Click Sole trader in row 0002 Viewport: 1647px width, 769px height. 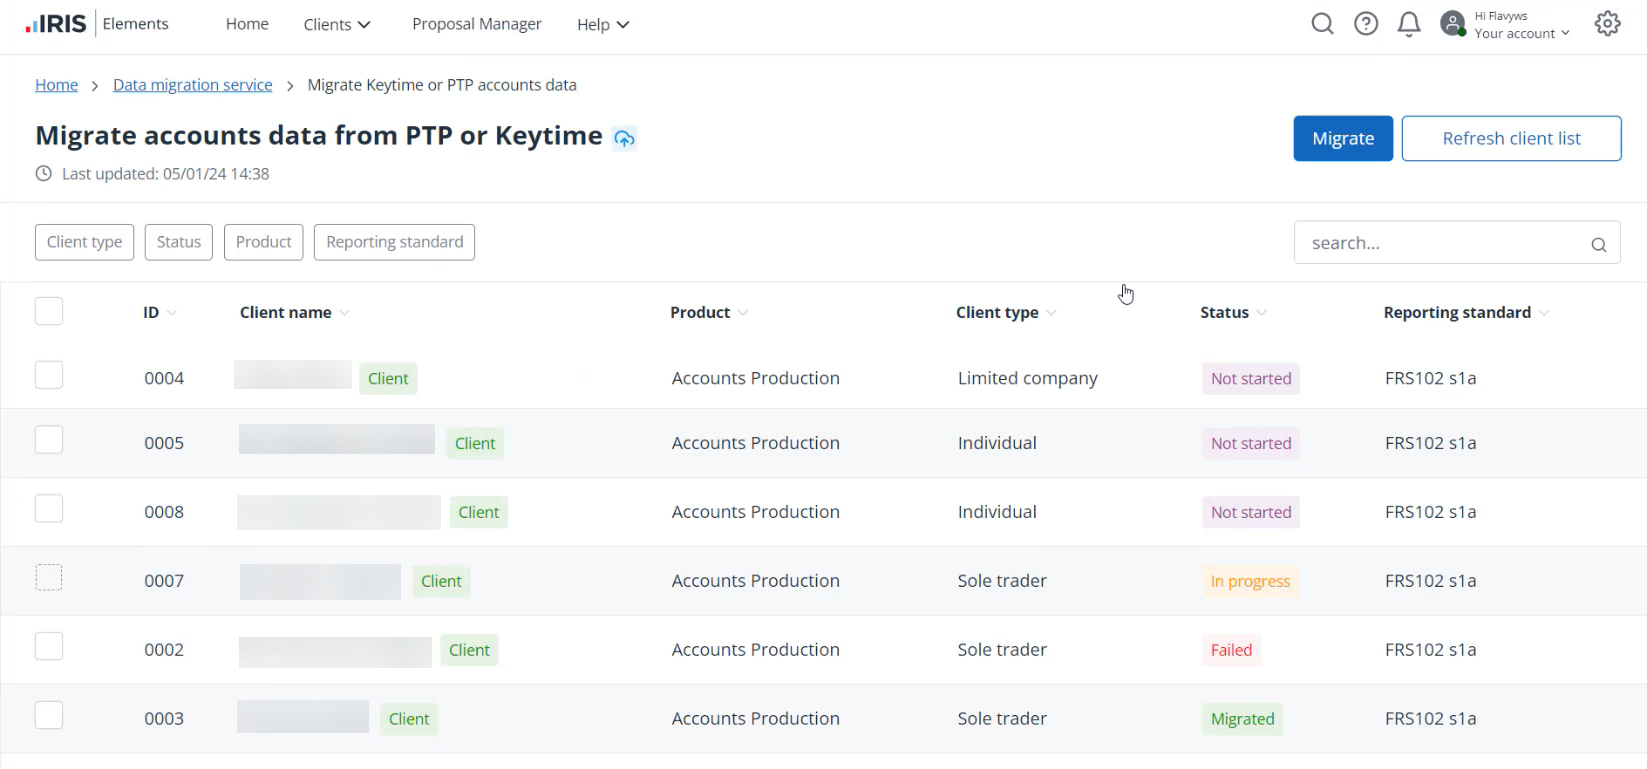click(1002, 650)
